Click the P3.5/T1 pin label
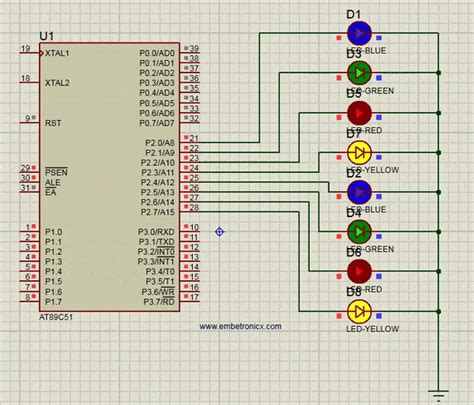Viewport: 474px width, 405px height. [160, 282]
